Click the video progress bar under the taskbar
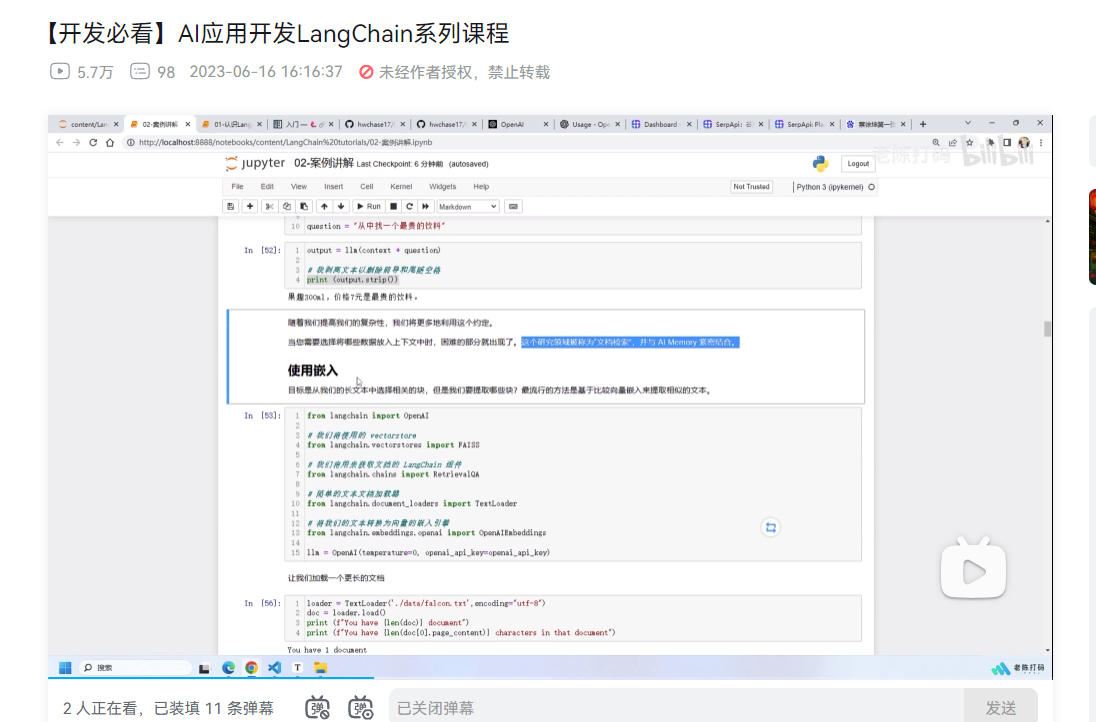The height and width of the screenshot is (722, 1096). tap(550, 678)
